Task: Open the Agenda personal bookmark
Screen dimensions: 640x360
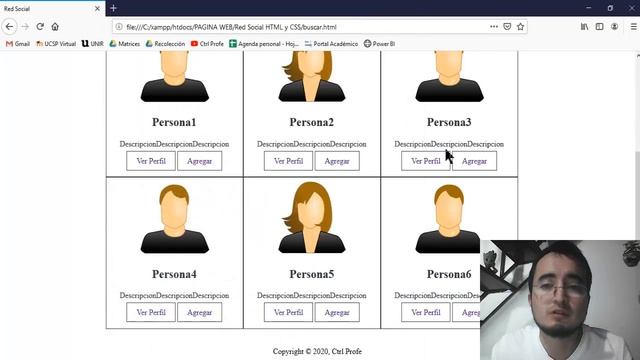Action: point(264,44)
